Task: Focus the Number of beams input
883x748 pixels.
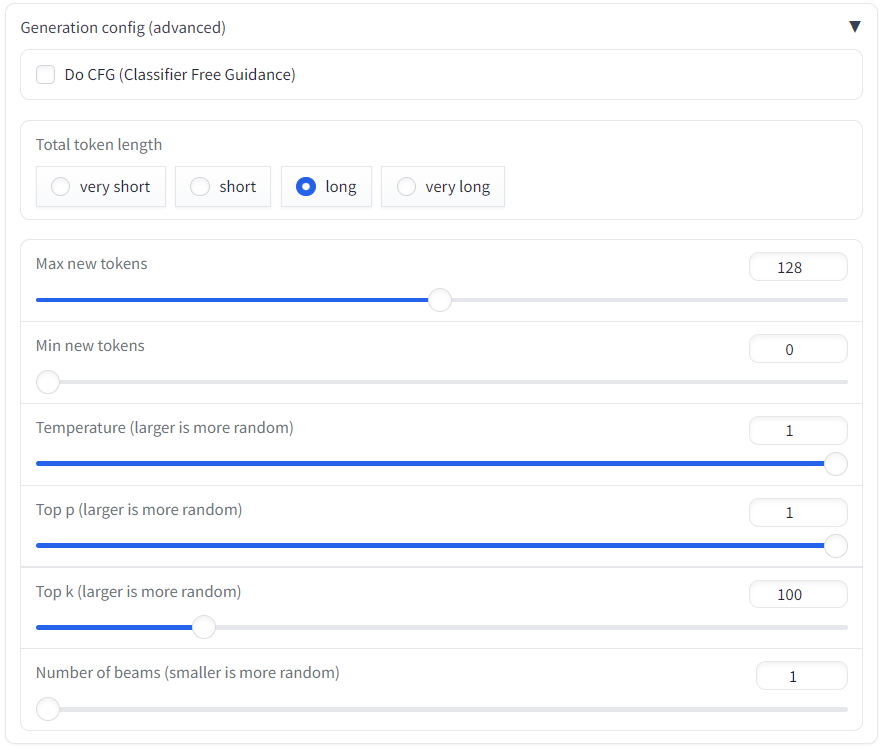Action: (x=800, y=677)
